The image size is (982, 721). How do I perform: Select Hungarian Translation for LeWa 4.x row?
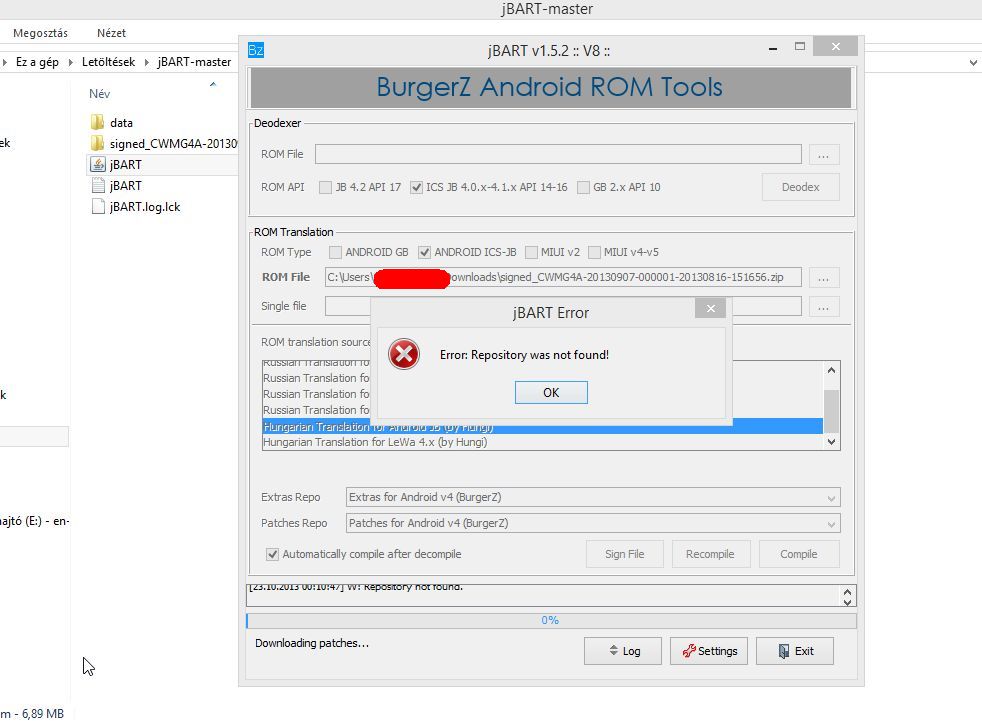(x=542, y=442)
